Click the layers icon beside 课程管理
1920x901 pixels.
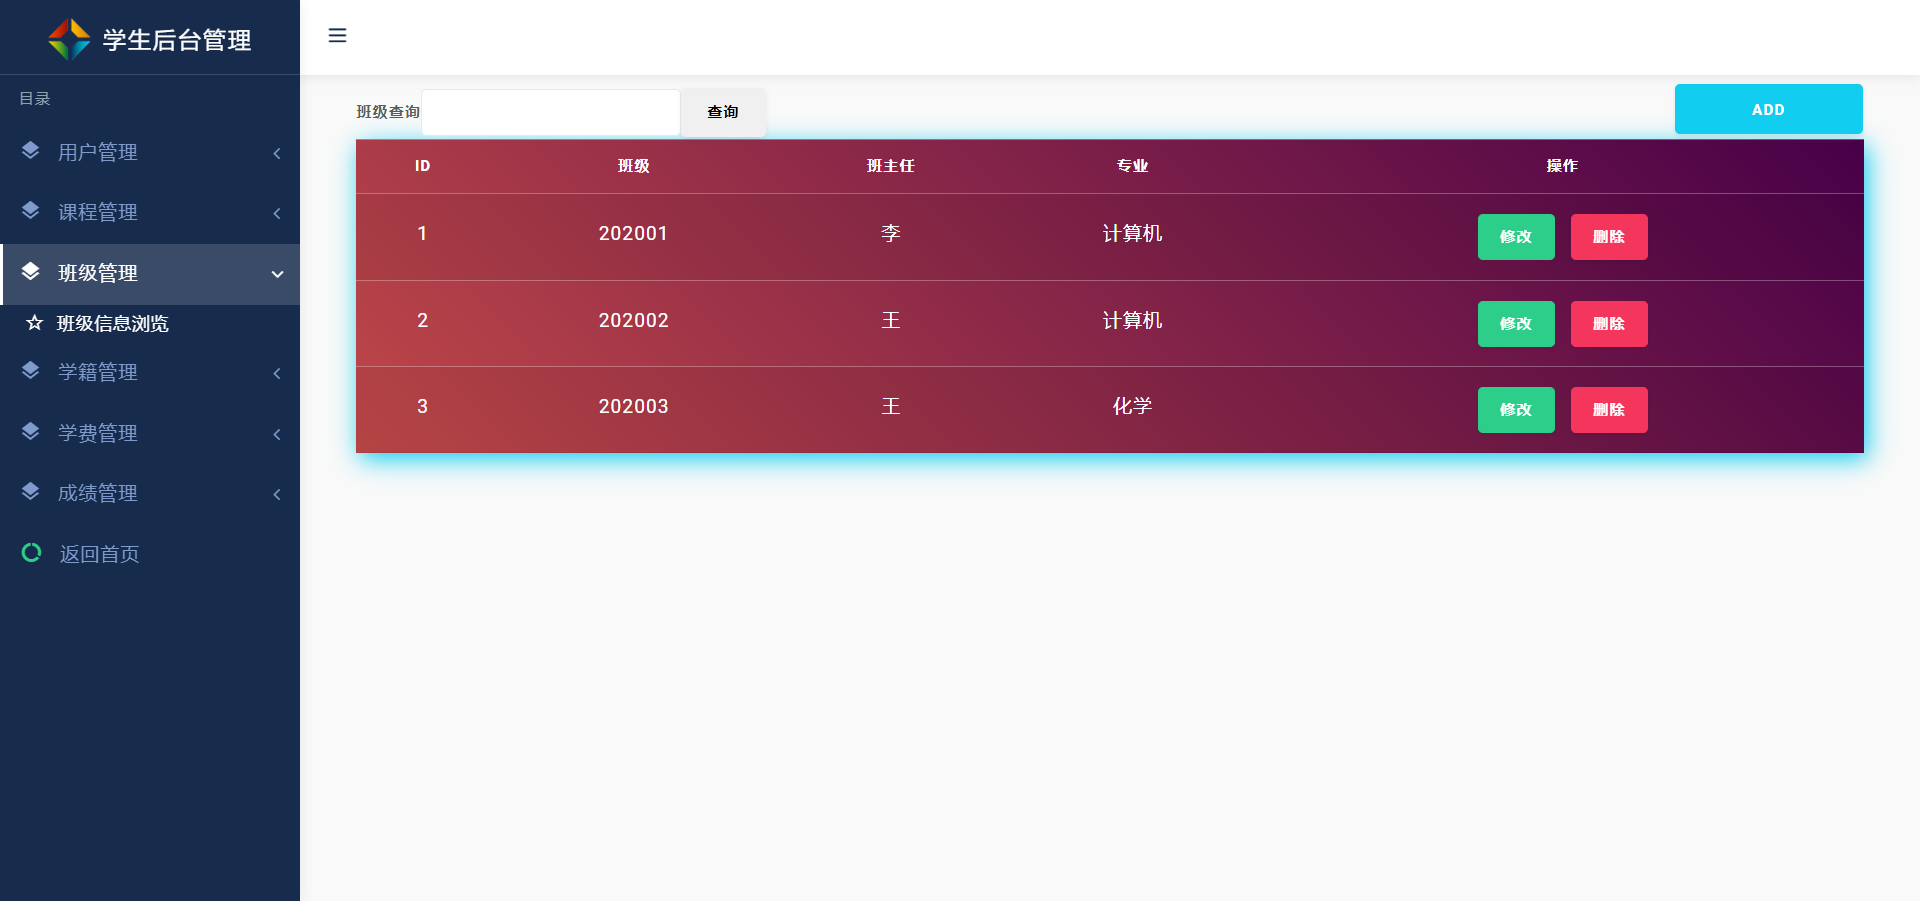click(31, 211)
